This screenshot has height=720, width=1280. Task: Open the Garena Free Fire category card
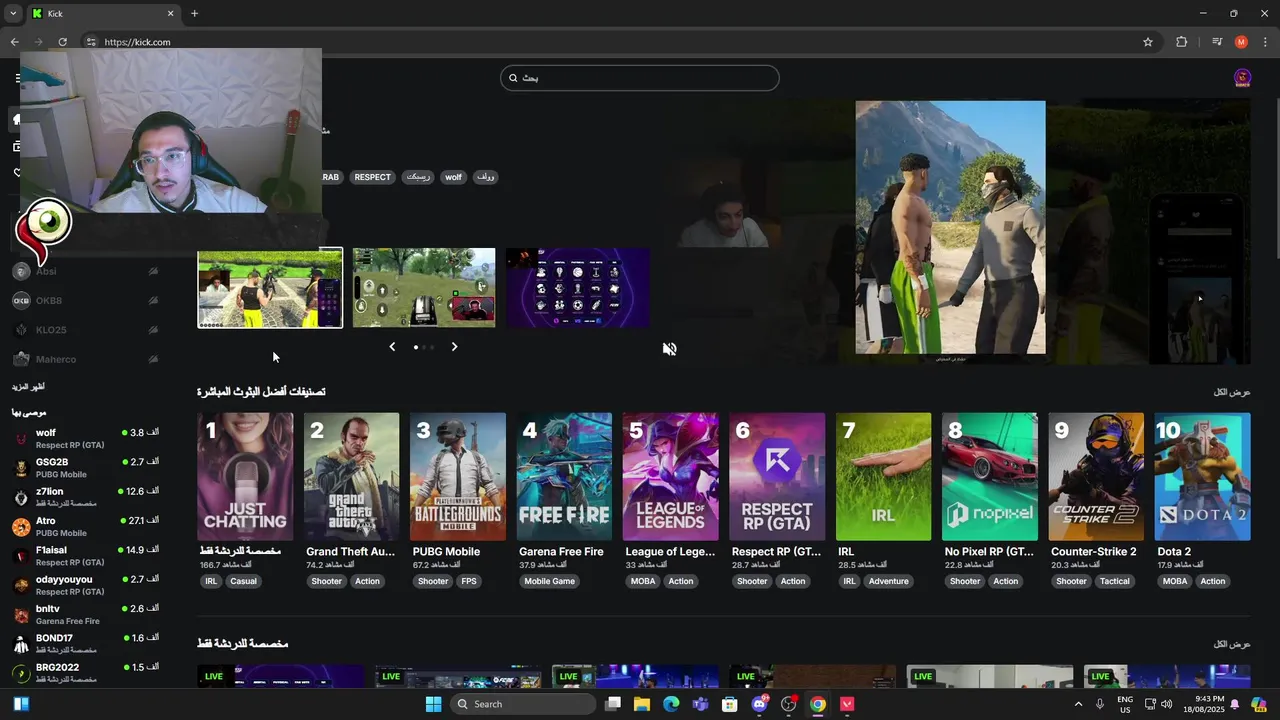pyautogui.click(x=564, y=477)
